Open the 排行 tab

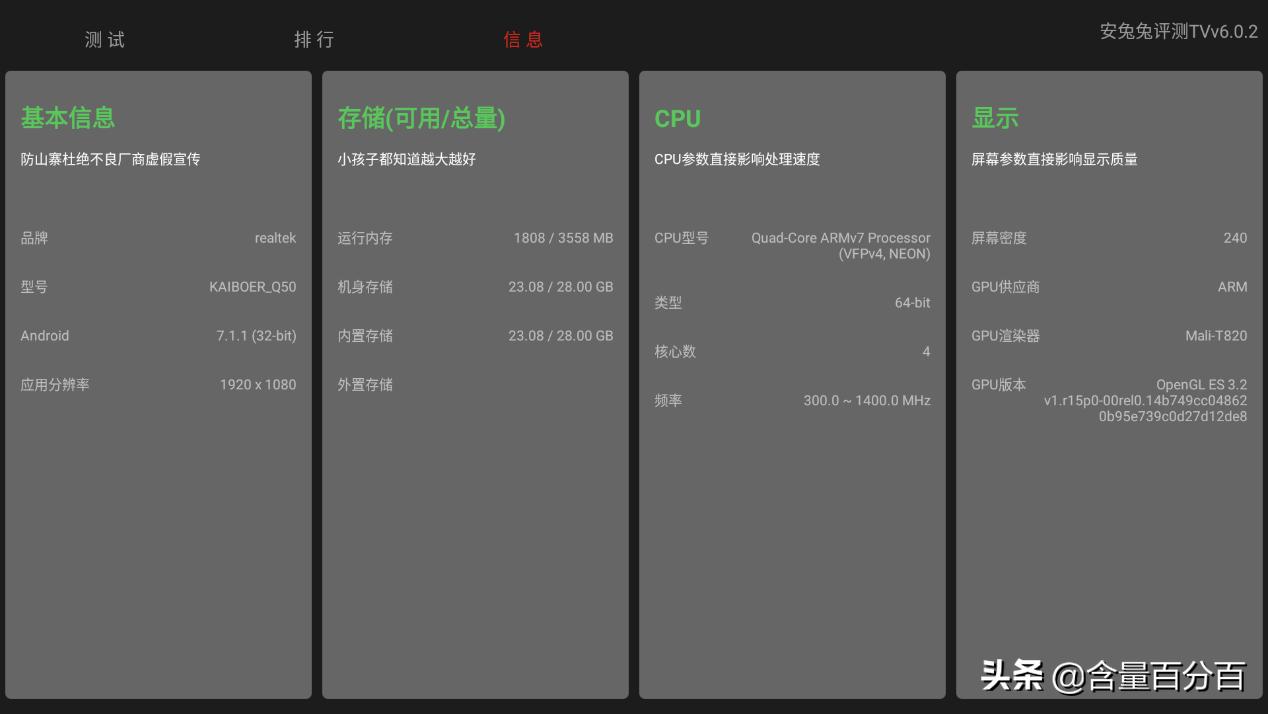point(312,40)
